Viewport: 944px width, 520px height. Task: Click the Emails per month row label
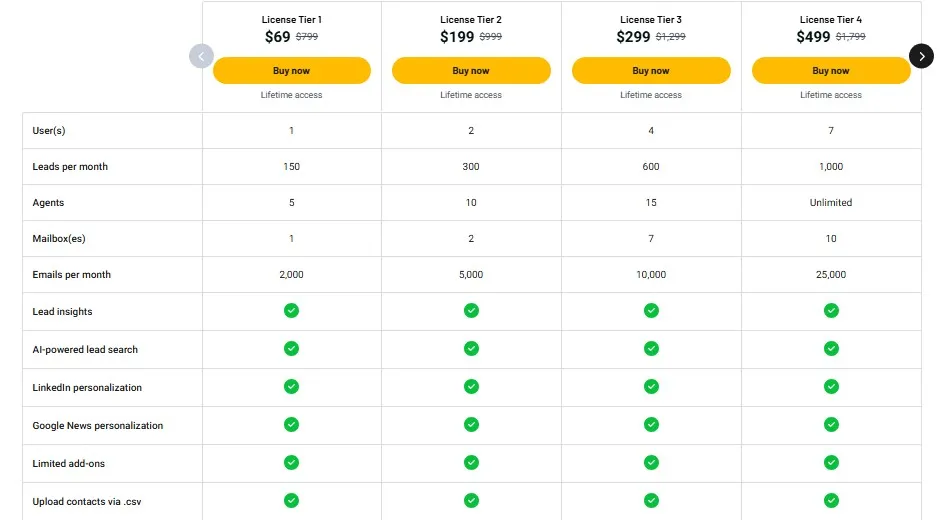click(71, 275)
